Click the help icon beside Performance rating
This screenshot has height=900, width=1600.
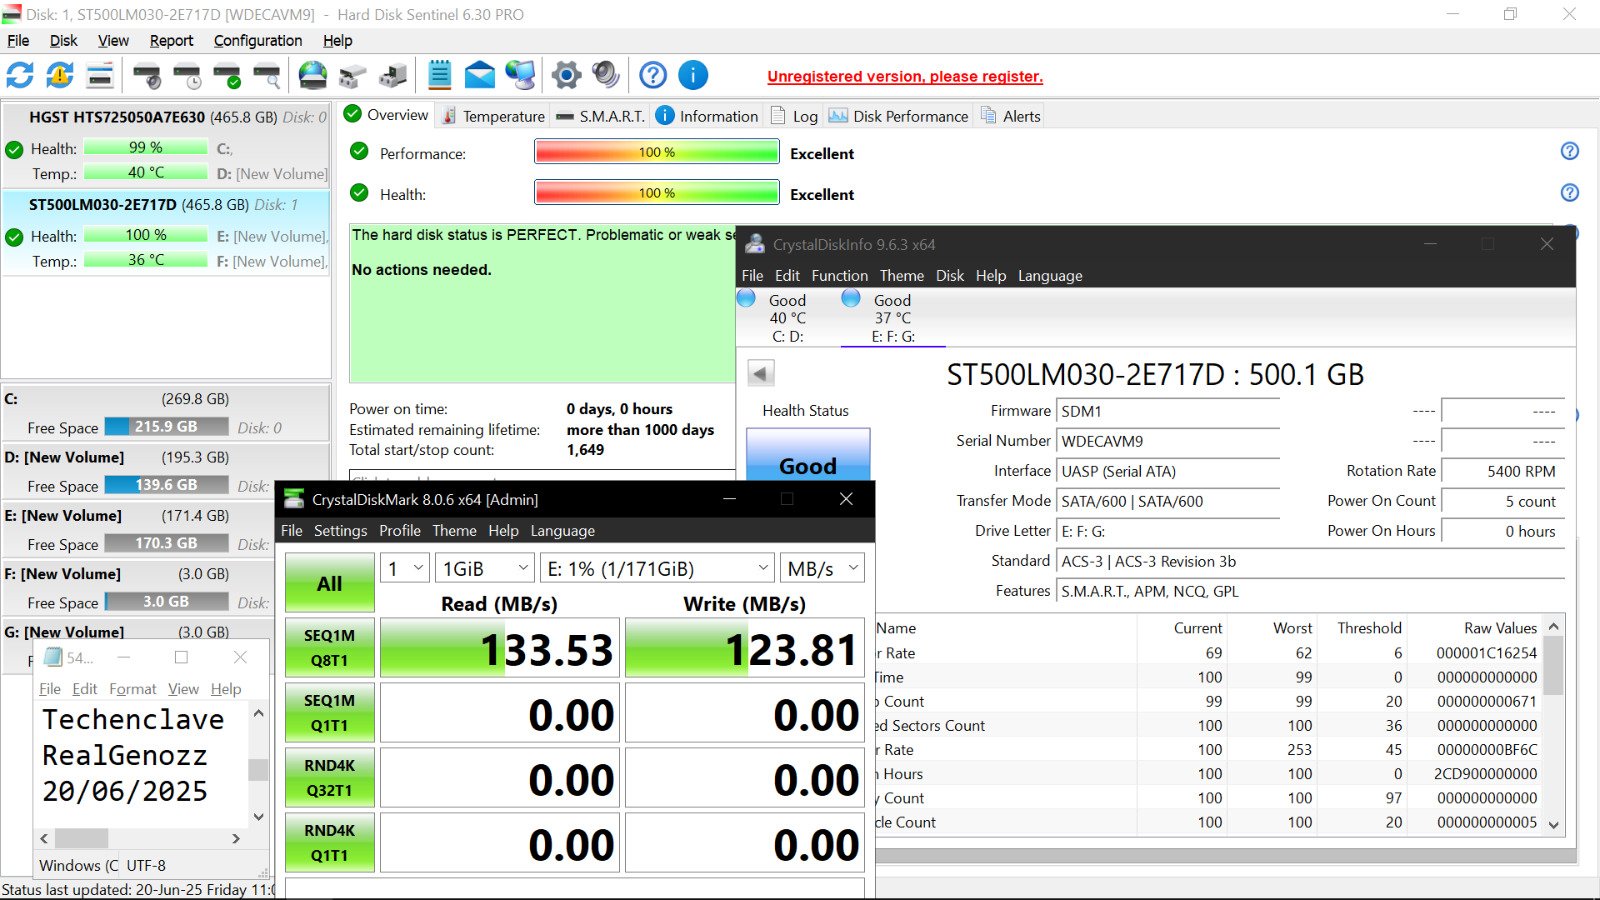(x=1569, y=151)
